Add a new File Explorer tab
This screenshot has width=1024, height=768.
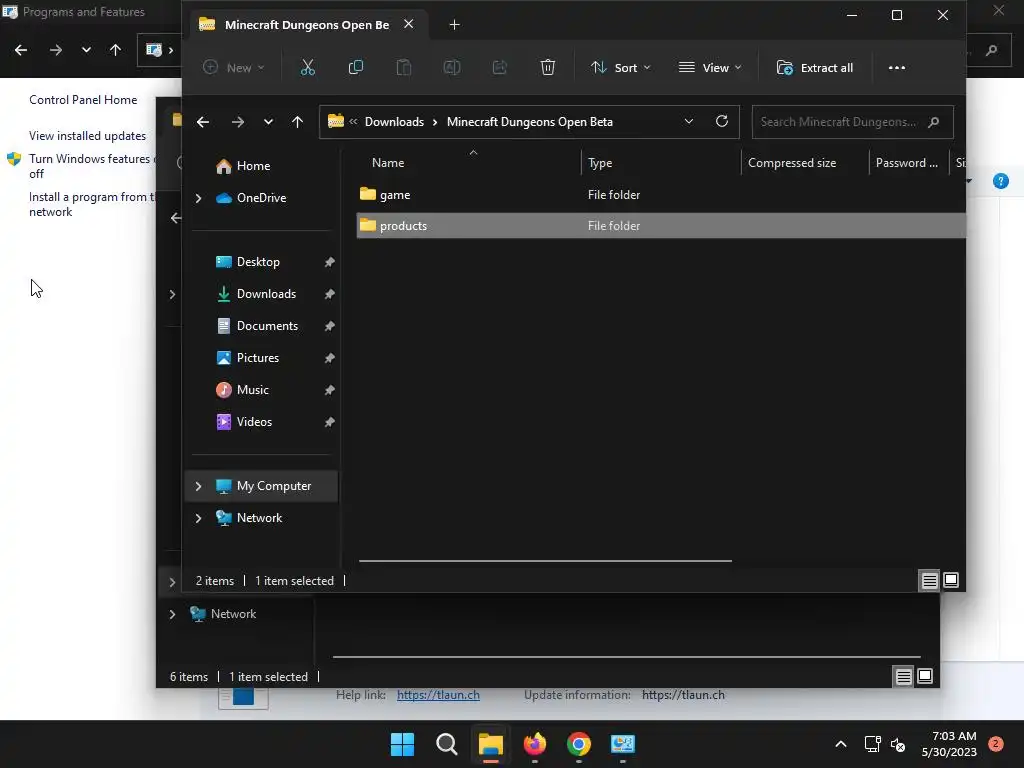455,25
